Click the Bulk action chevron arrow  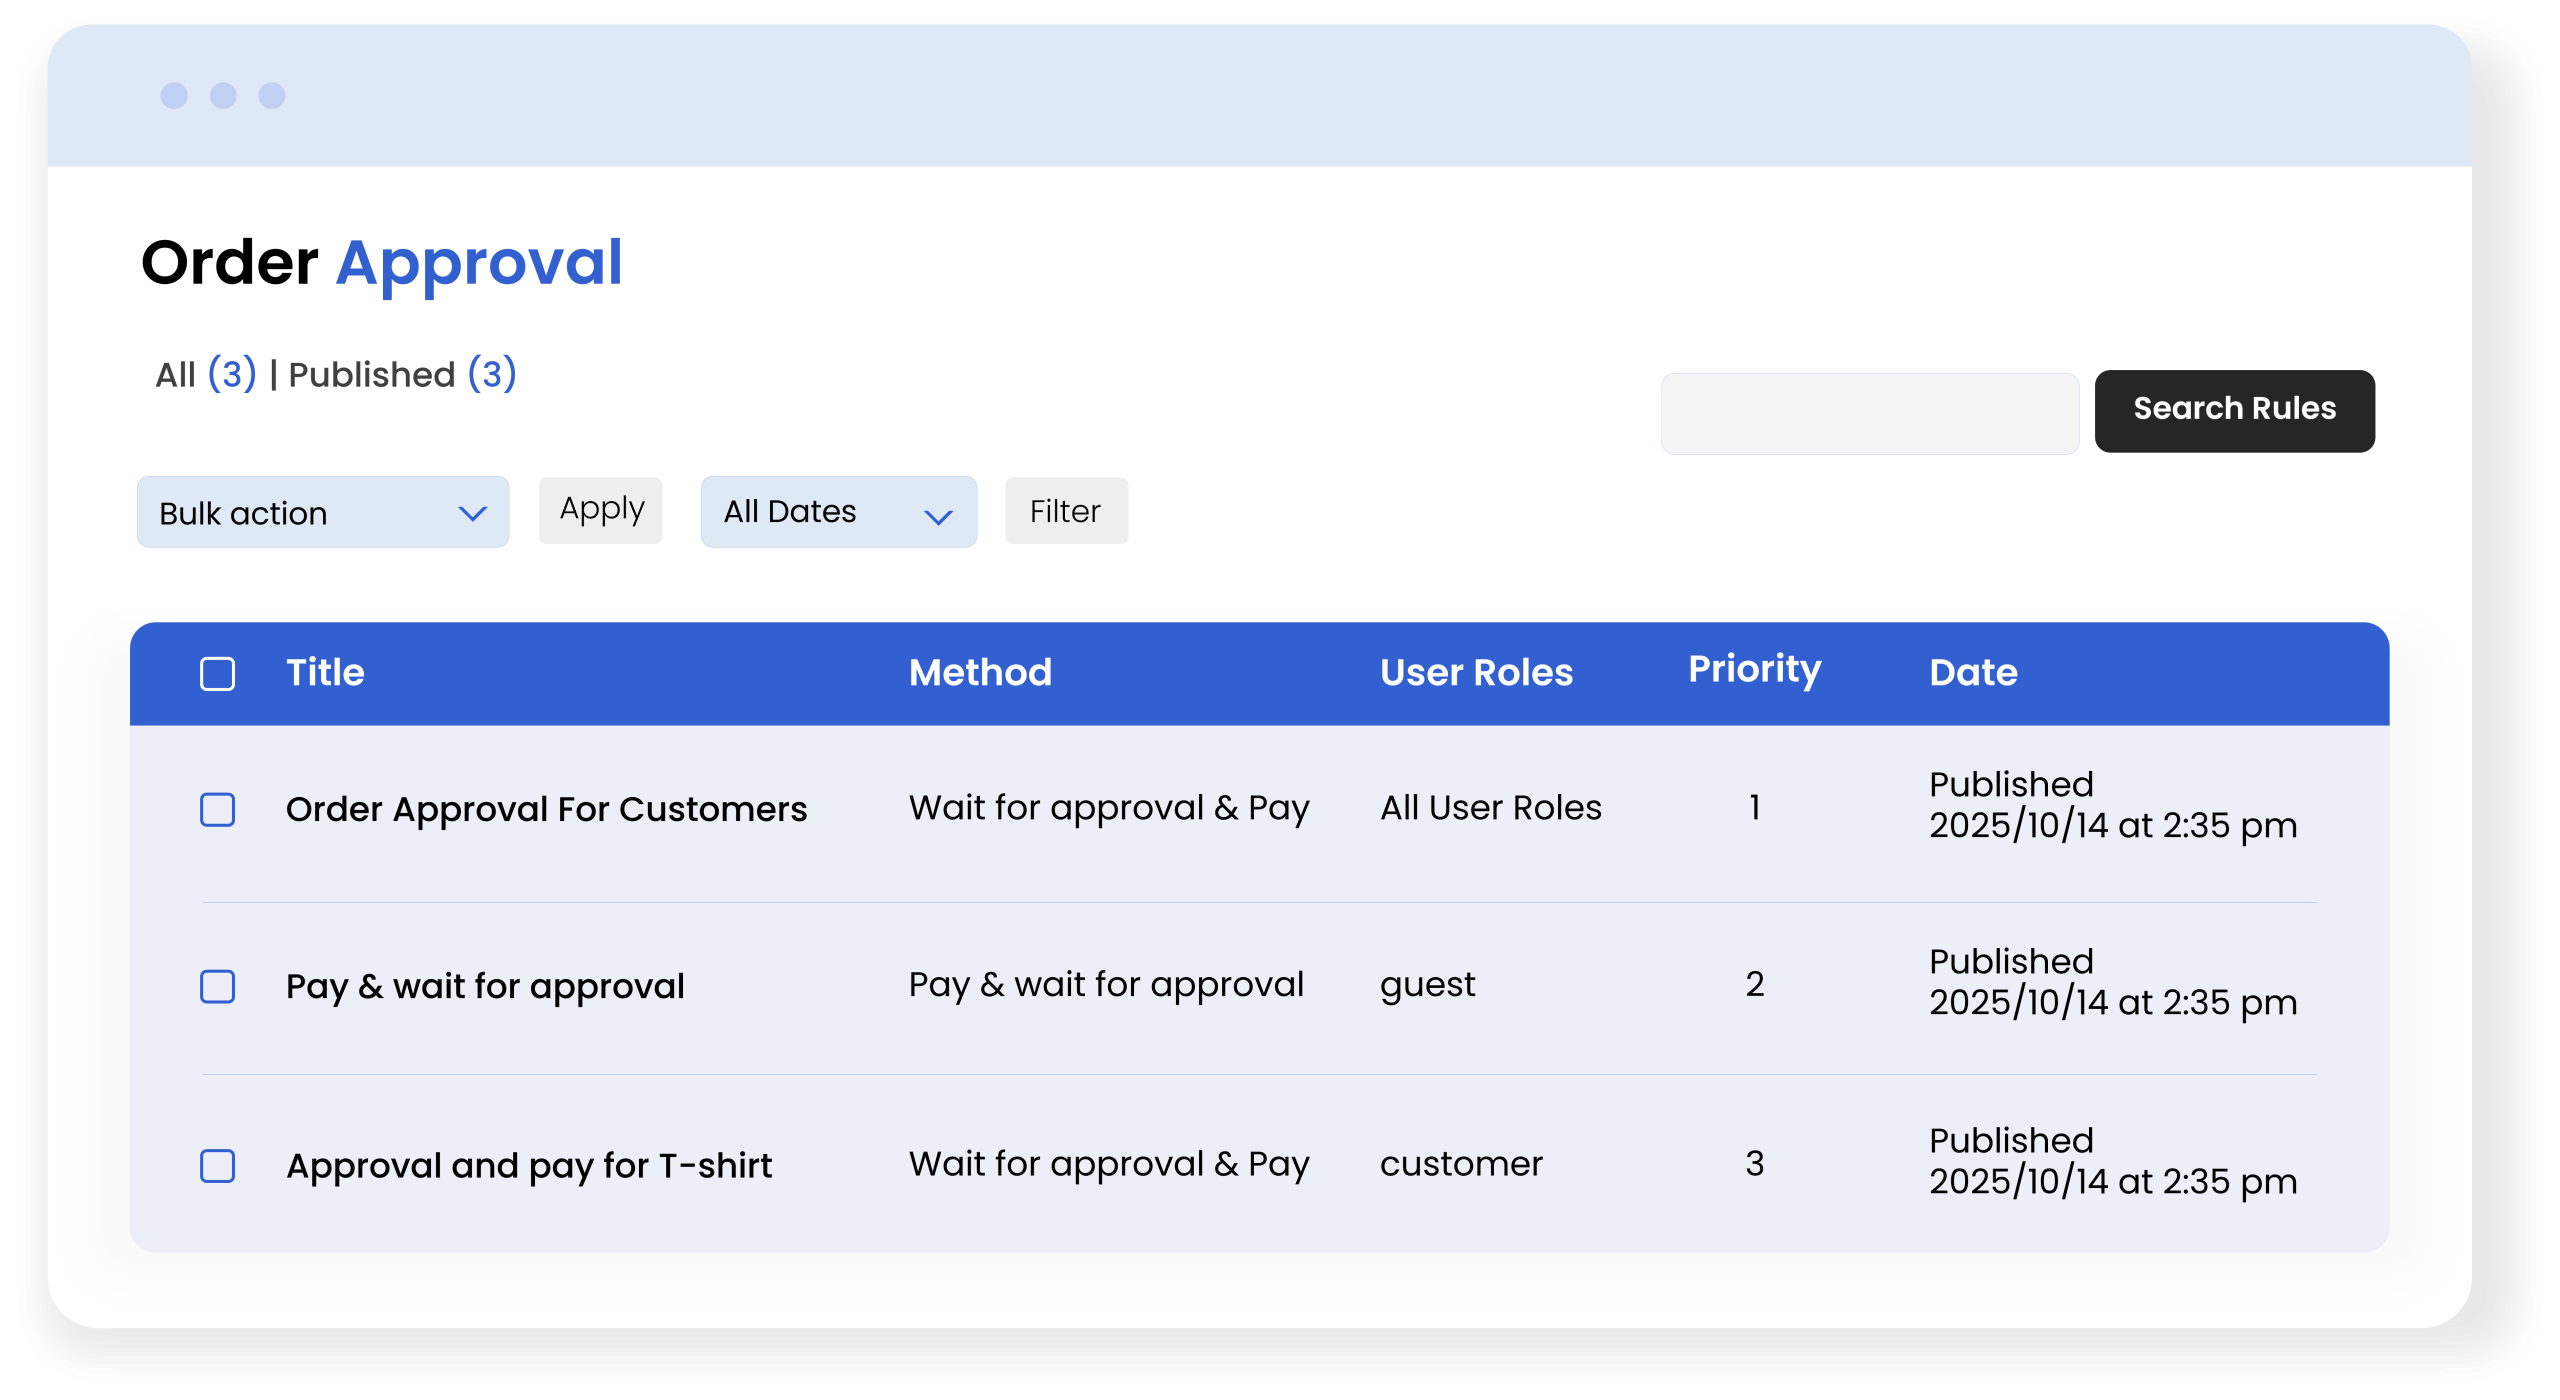[x=472, y=514]
